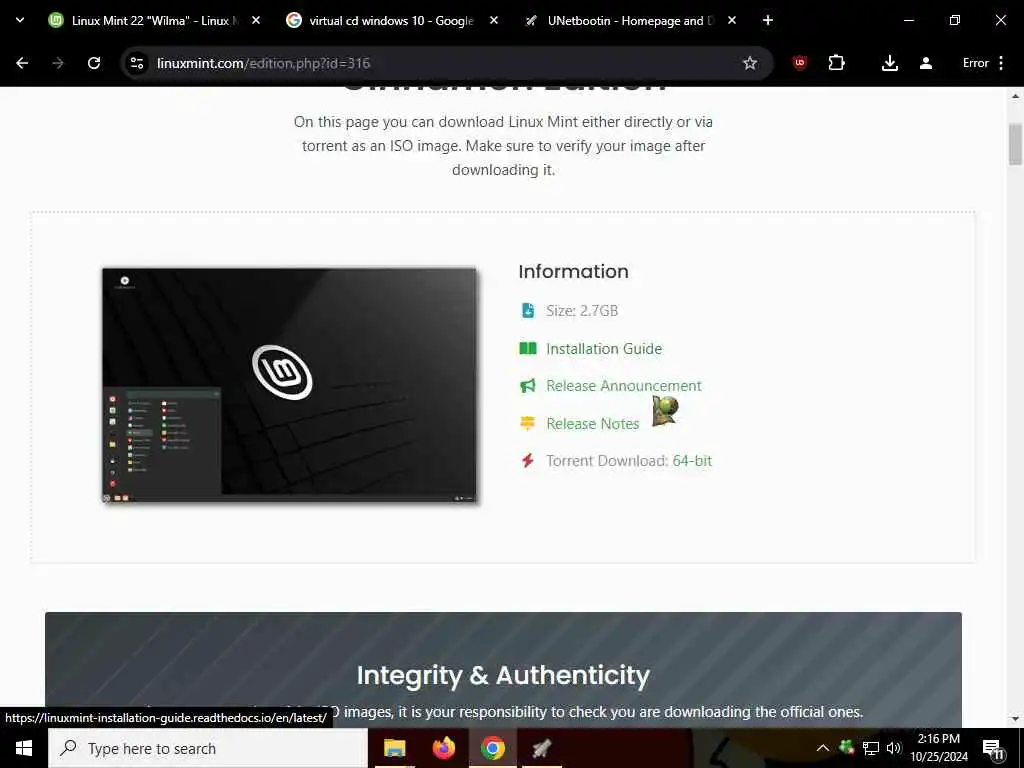Click the Chrome taskbar icon

(x=492, y=748)
